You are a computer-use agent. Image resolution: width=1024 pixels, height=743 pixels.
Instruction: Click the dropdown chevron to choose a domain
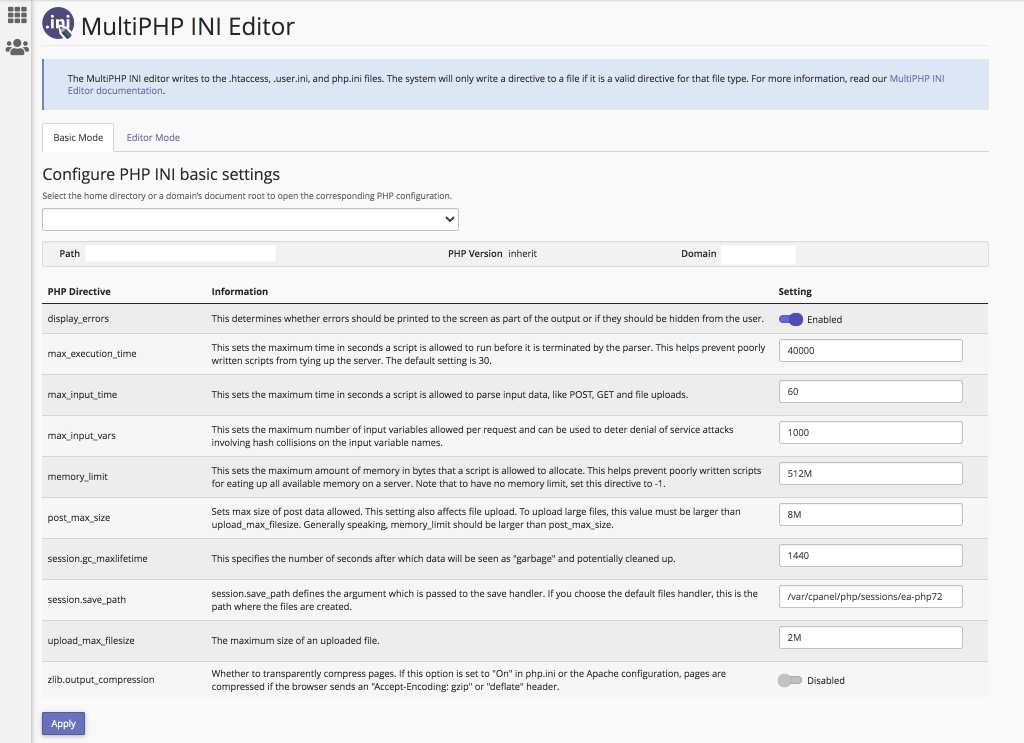click(449, 219)
